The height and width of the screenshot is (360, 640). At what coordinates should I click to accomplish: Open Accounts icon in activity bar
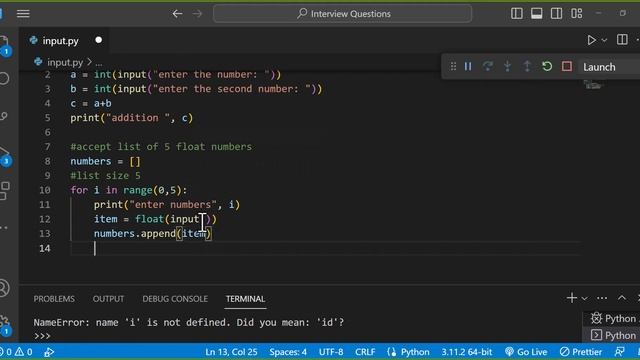pyautogui.click(x=4, y=288)
